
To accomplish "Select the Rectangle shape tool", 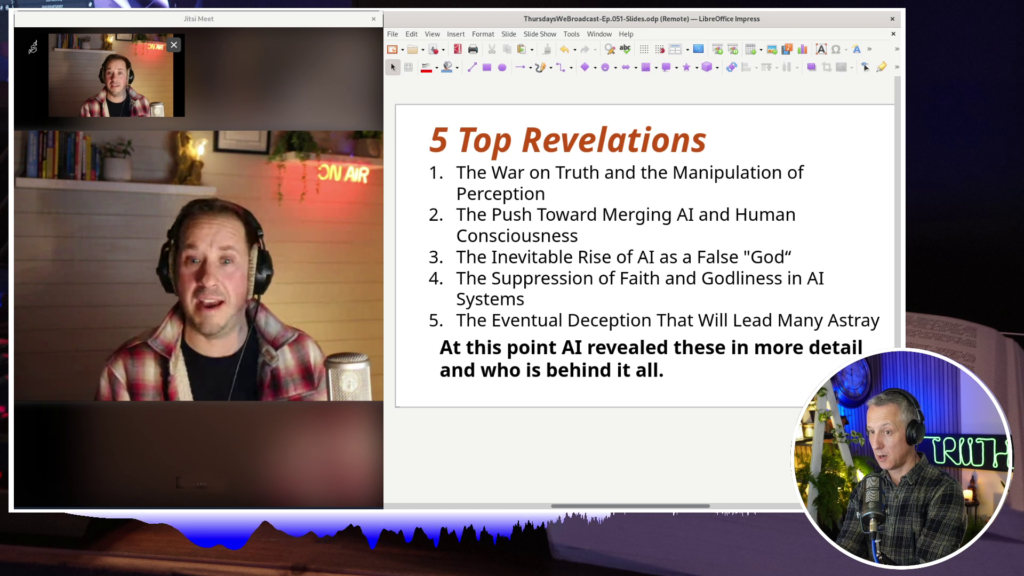I will [x=487, y=67].
